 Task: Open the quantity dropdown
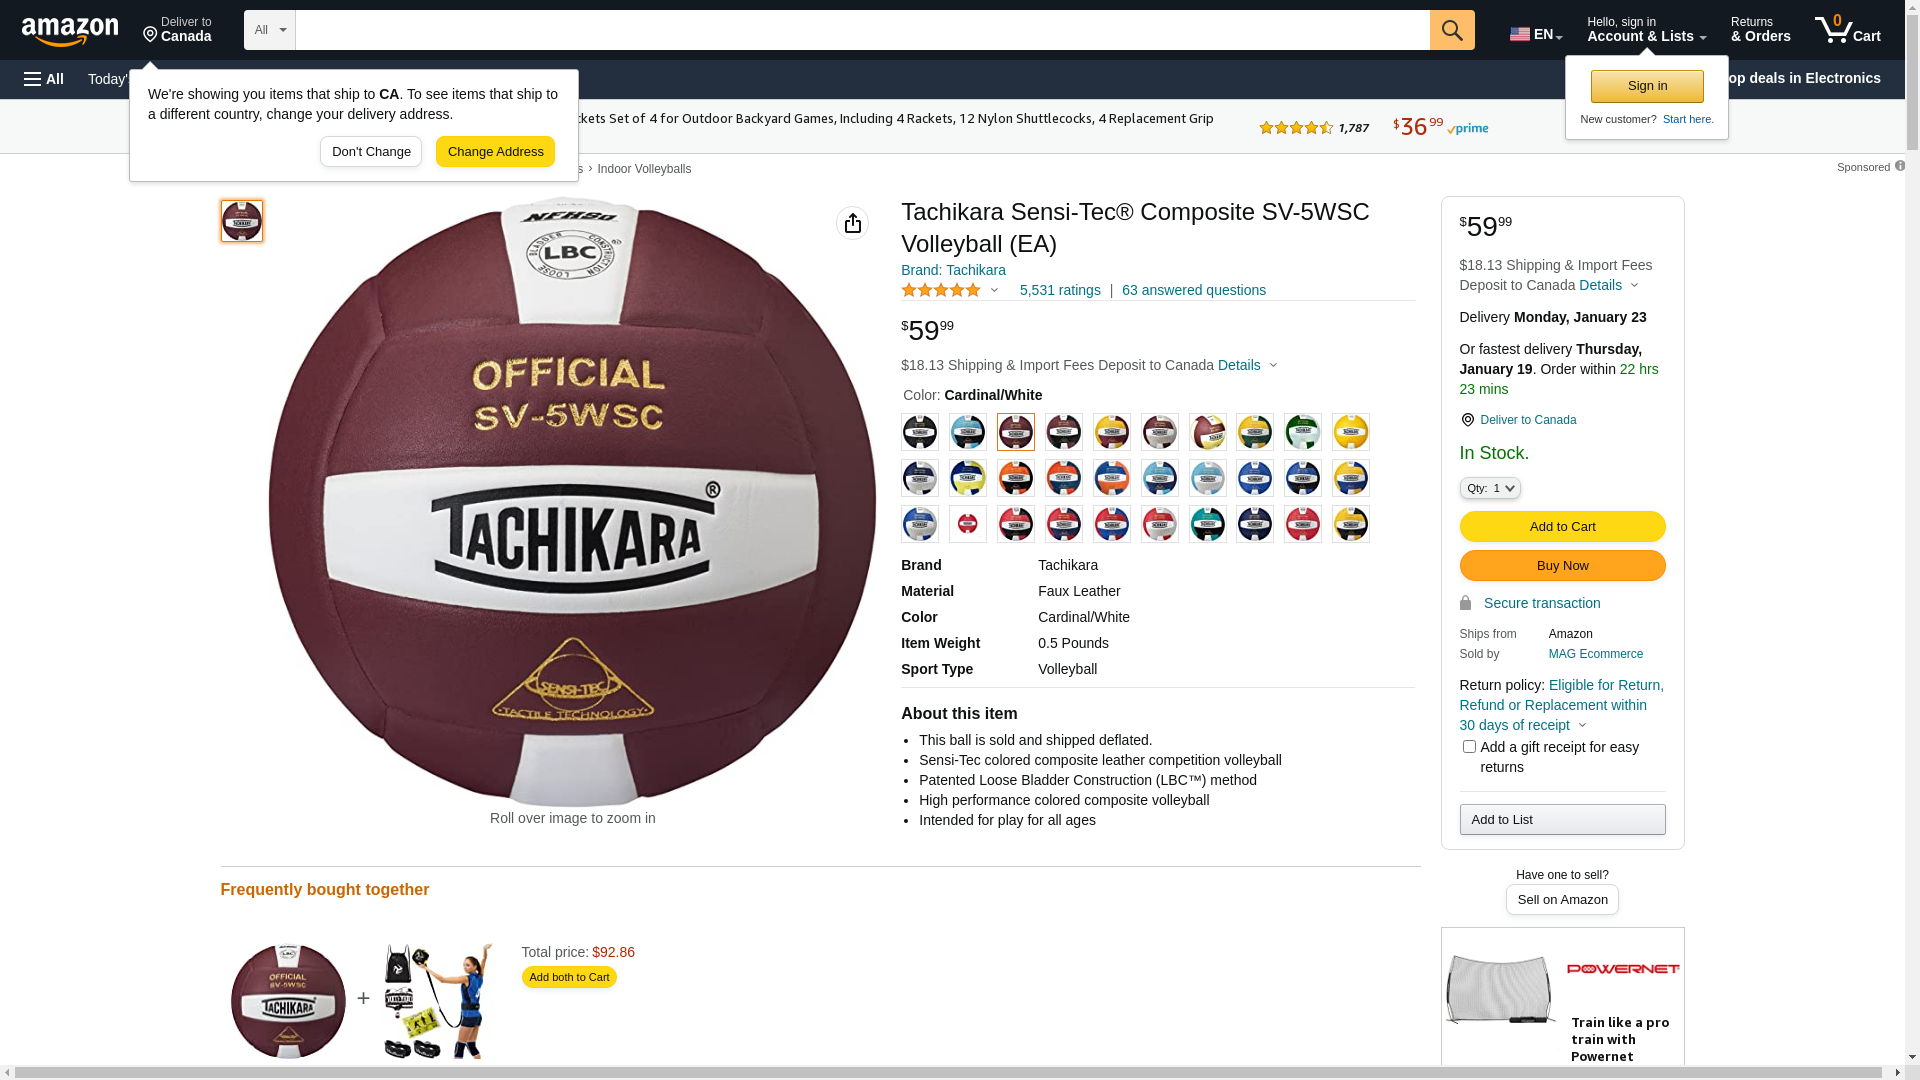pyautogui.click(x=1490, y=488)
